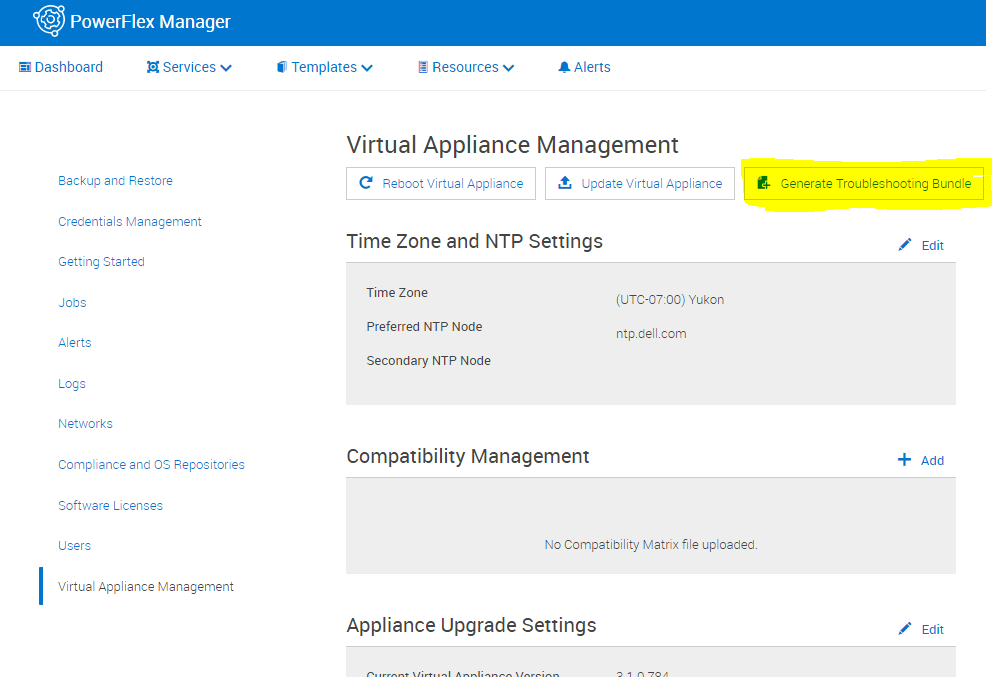Click the Reboot Virtual Appliance button
Screen dimensions: 992x677
click(440, 183)
